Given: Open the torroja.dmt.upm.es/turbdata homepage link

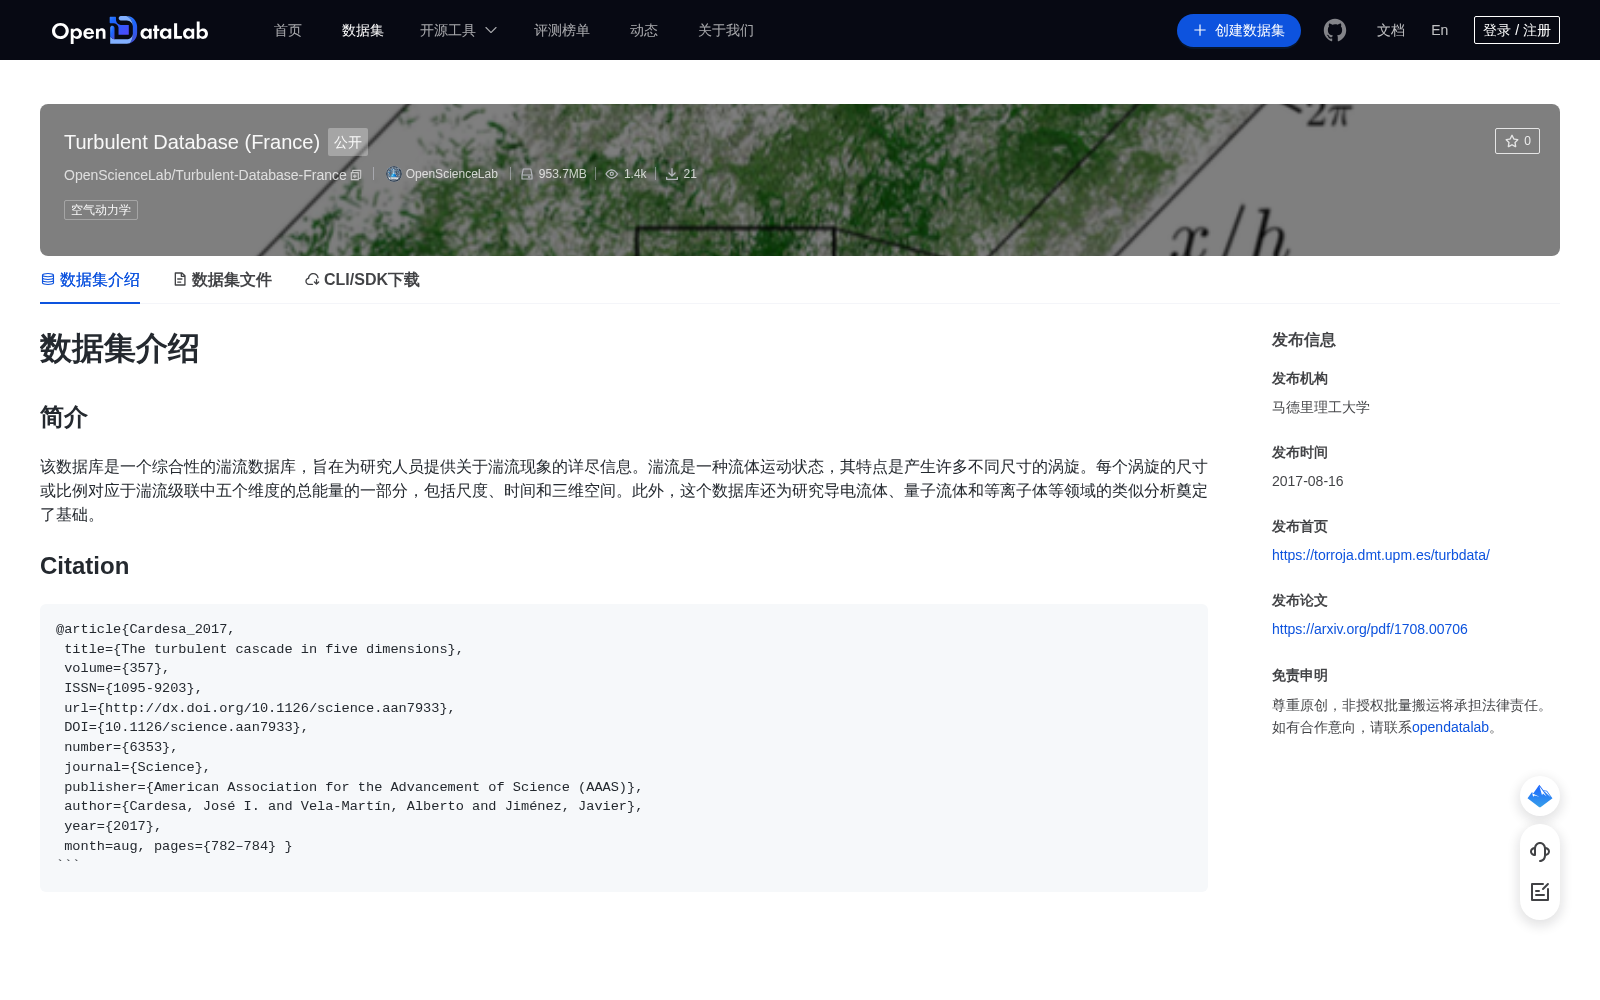Looking at the screenshot, I should (1381, 555).
